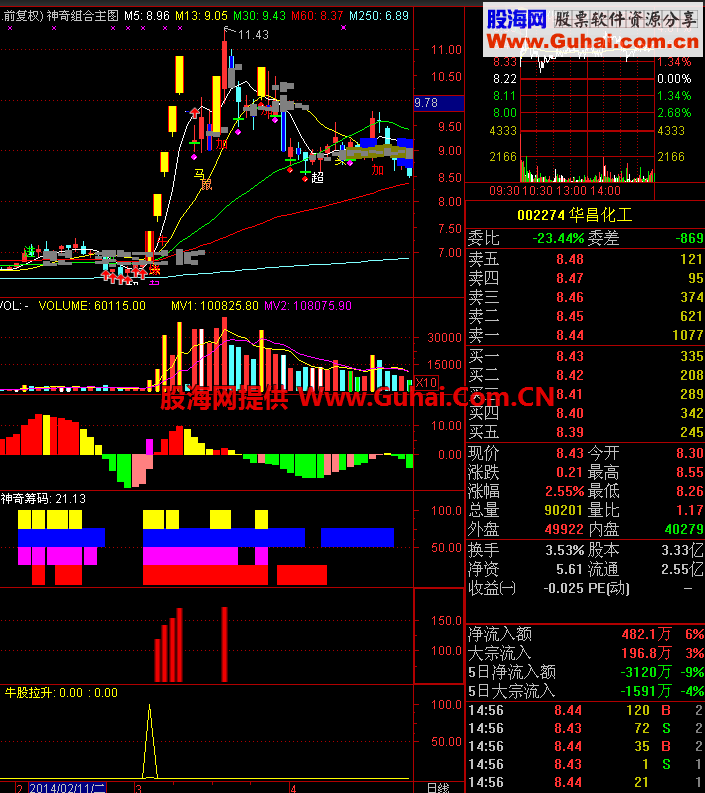This screenshot has width=705, height=793.
Task: Click the 收益(一) value -0.025
Action: click(564, 589)
